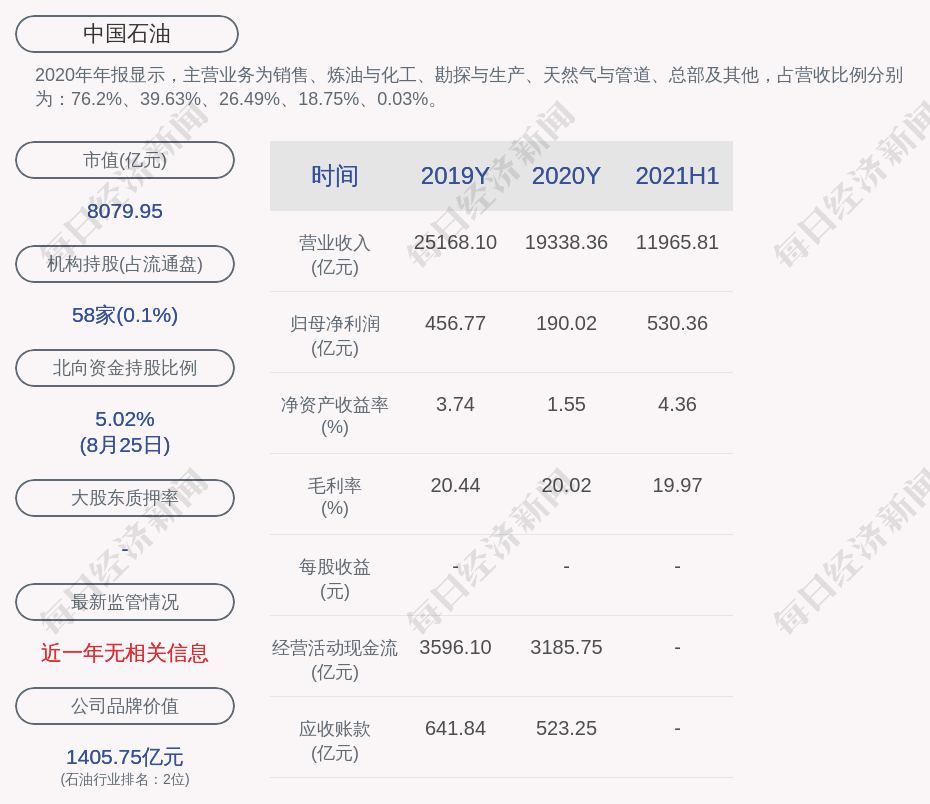The height and width of the screenshot is (804, 930).
Task: Click cash flow value 3185.75
Action: point(566,647)
